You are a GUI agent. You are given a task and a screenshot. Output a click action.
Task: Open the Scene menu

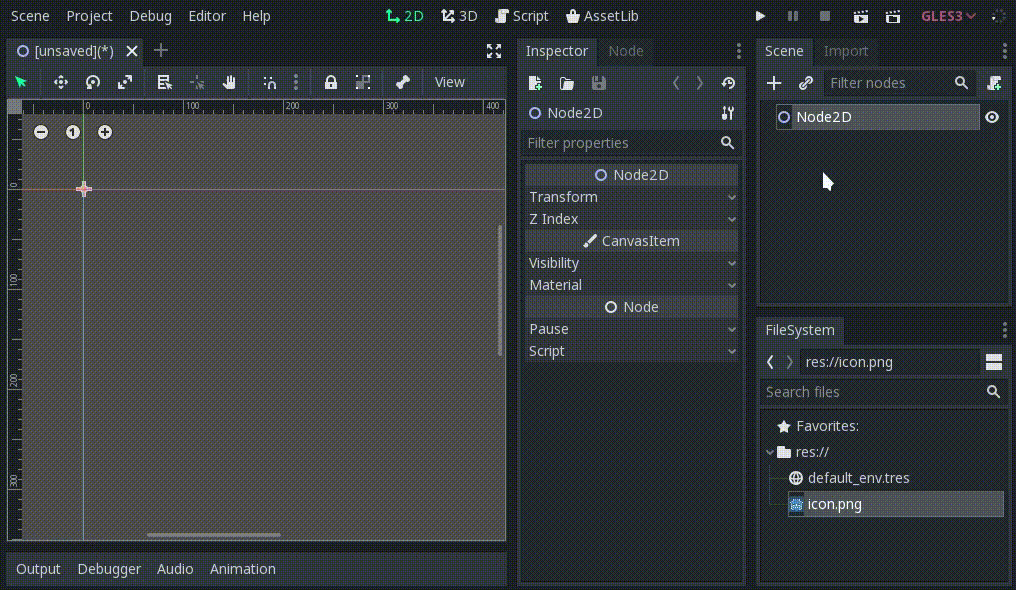point(29,16)
